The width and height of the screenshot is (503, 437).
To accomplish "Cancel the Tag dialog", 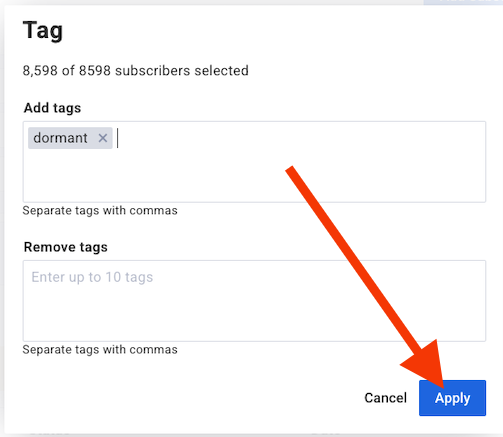I will 385,398.
